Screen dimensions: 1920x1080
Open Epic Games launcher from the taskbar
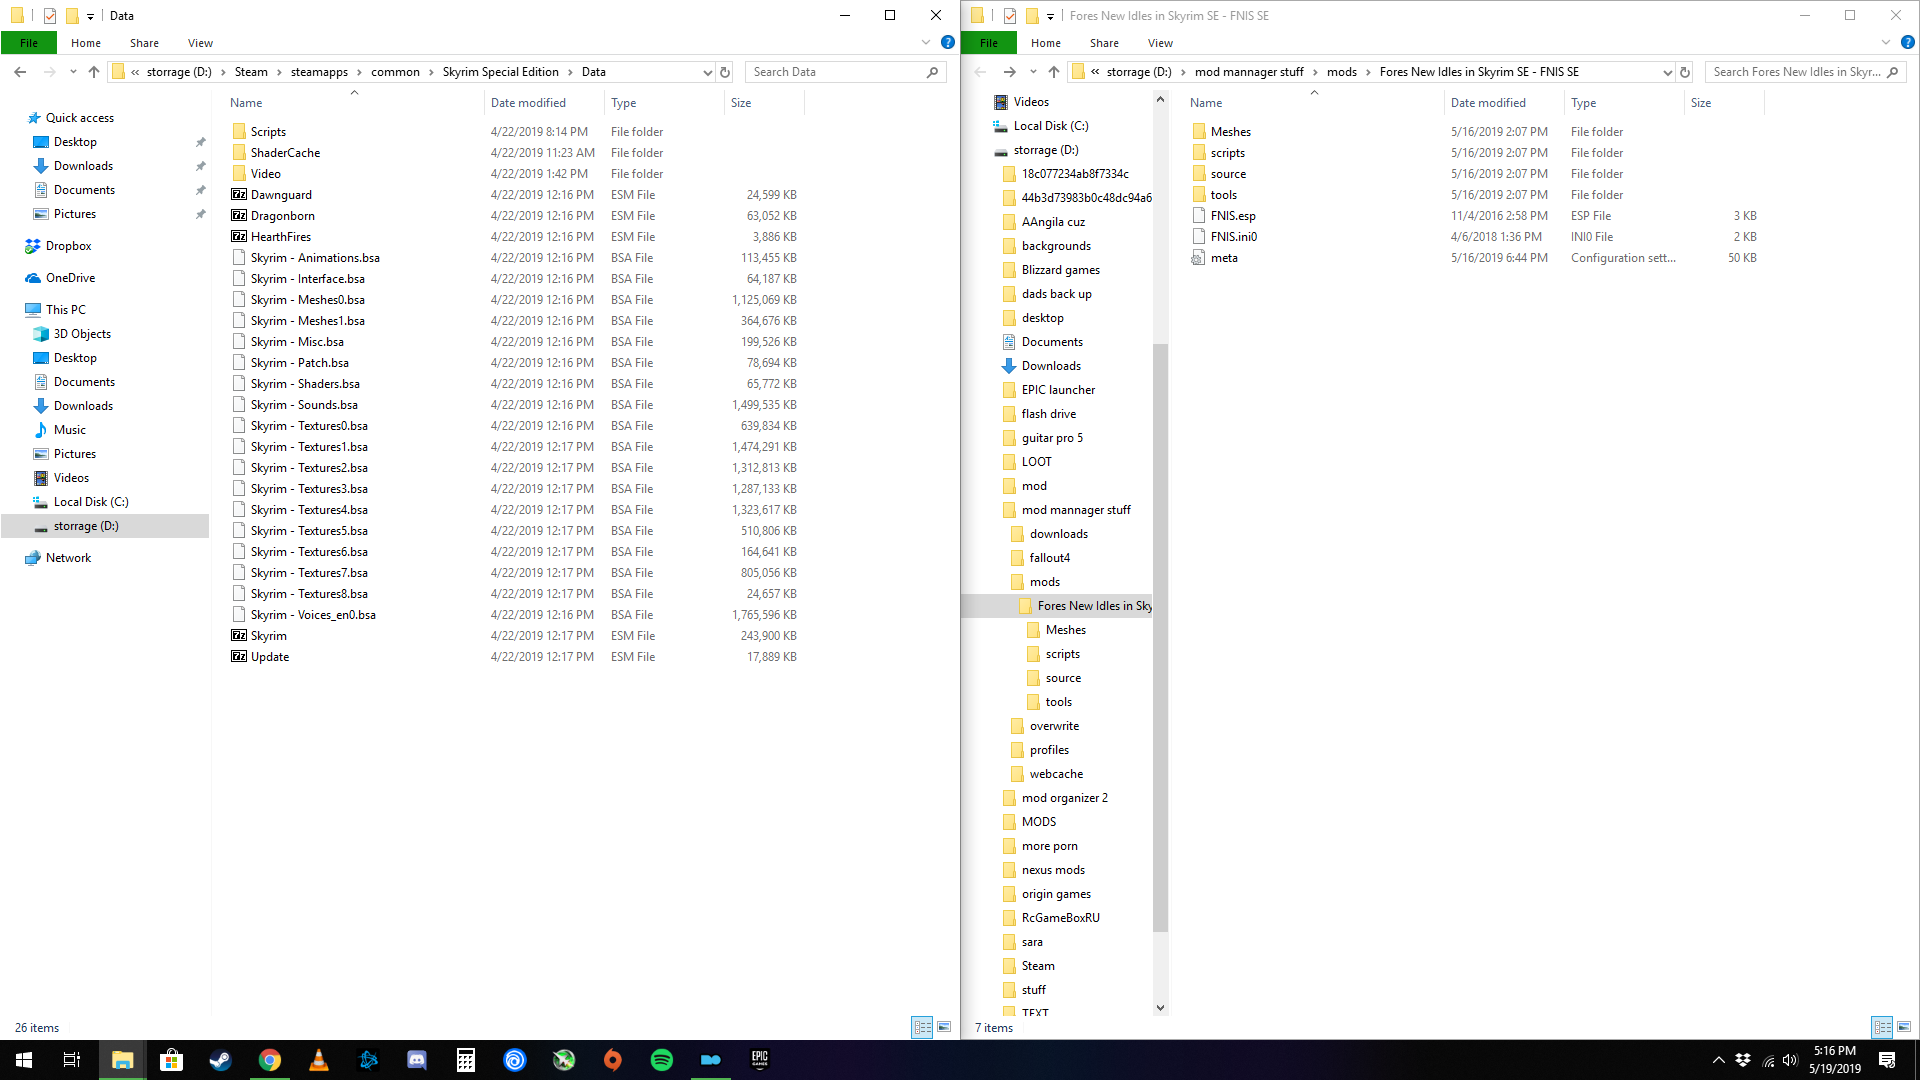point(760,1060)
